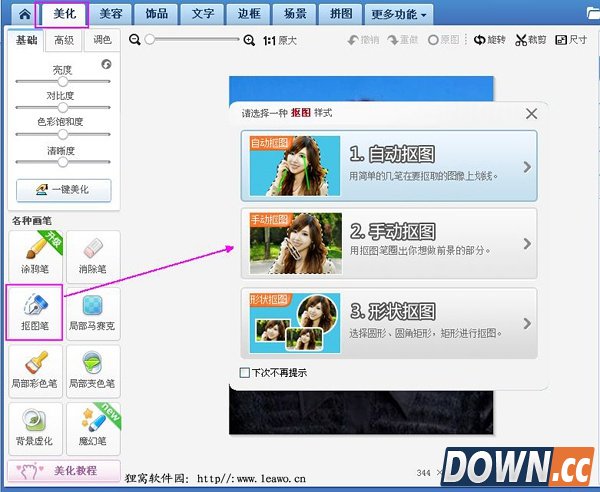Click the chevron arrow on 手动抠图 row
Viewport: 600px width, 492px height.
527,243
